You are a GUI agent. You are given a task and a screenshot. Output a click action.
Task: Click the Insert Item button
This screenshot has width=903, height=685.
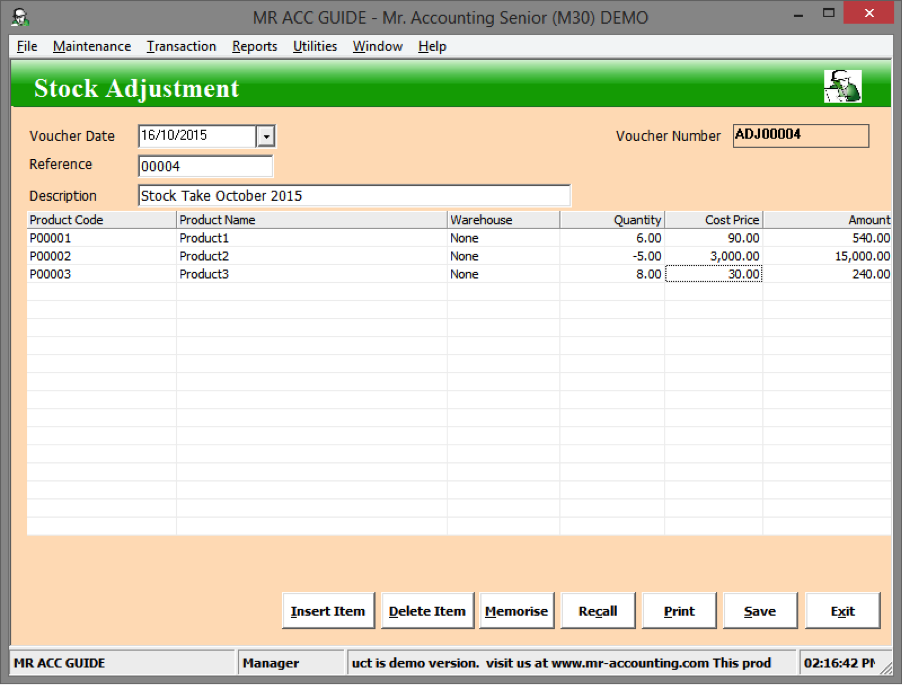point(328,611)
